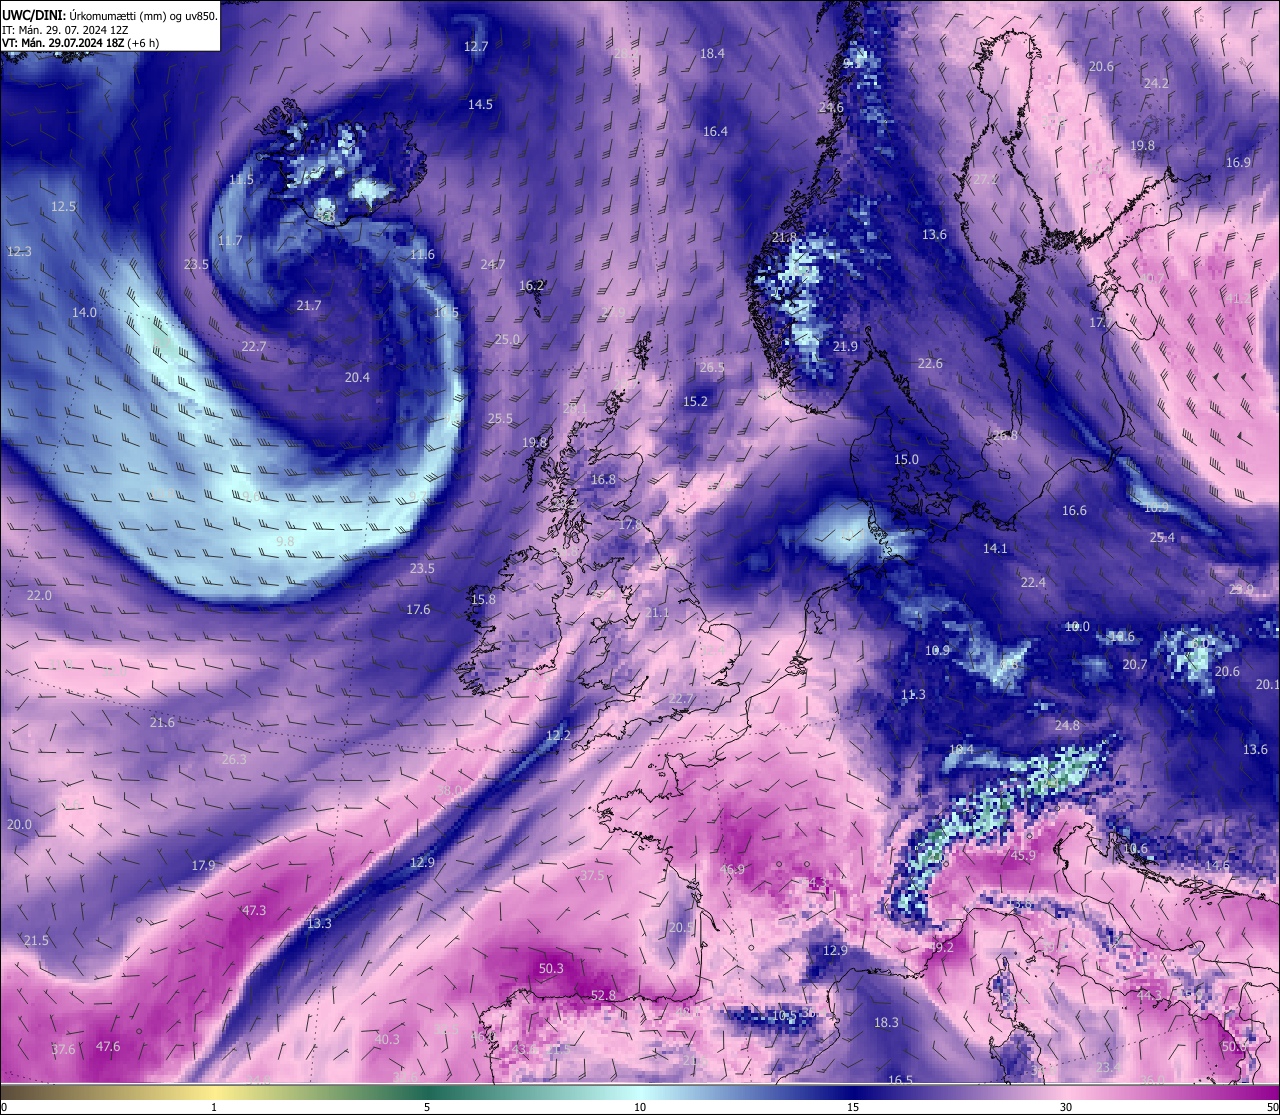Click the 46.9 value over France
The height and width of the screenshot is (1115, 1280).
pos(732,869)
